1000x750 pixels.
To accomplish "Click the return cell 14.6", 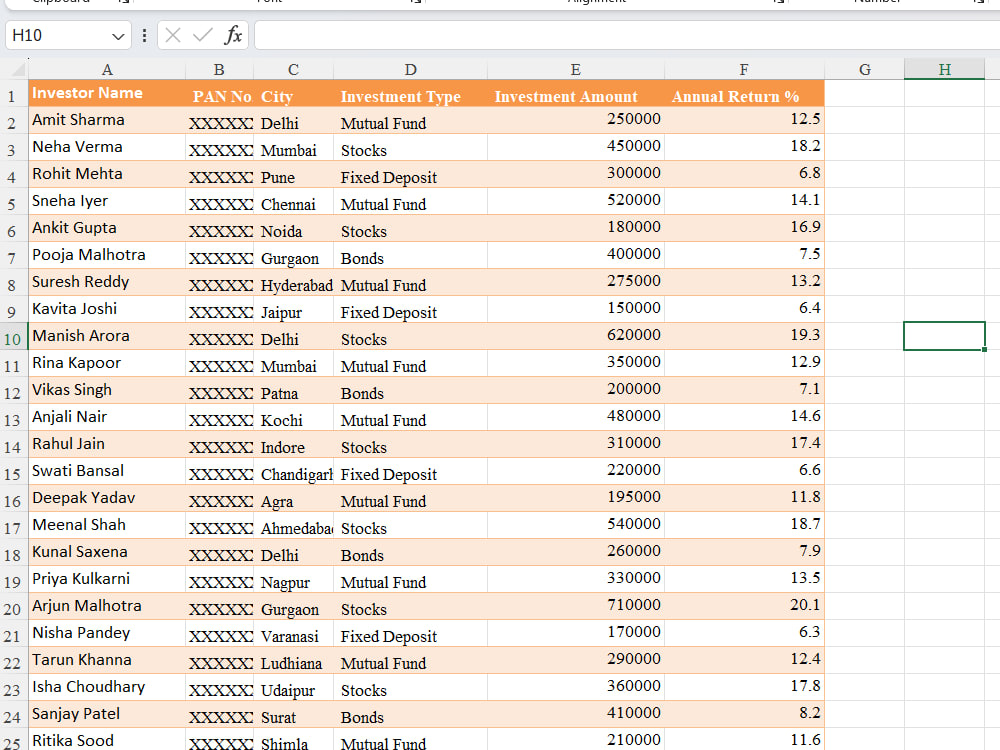I will (744, 417).
